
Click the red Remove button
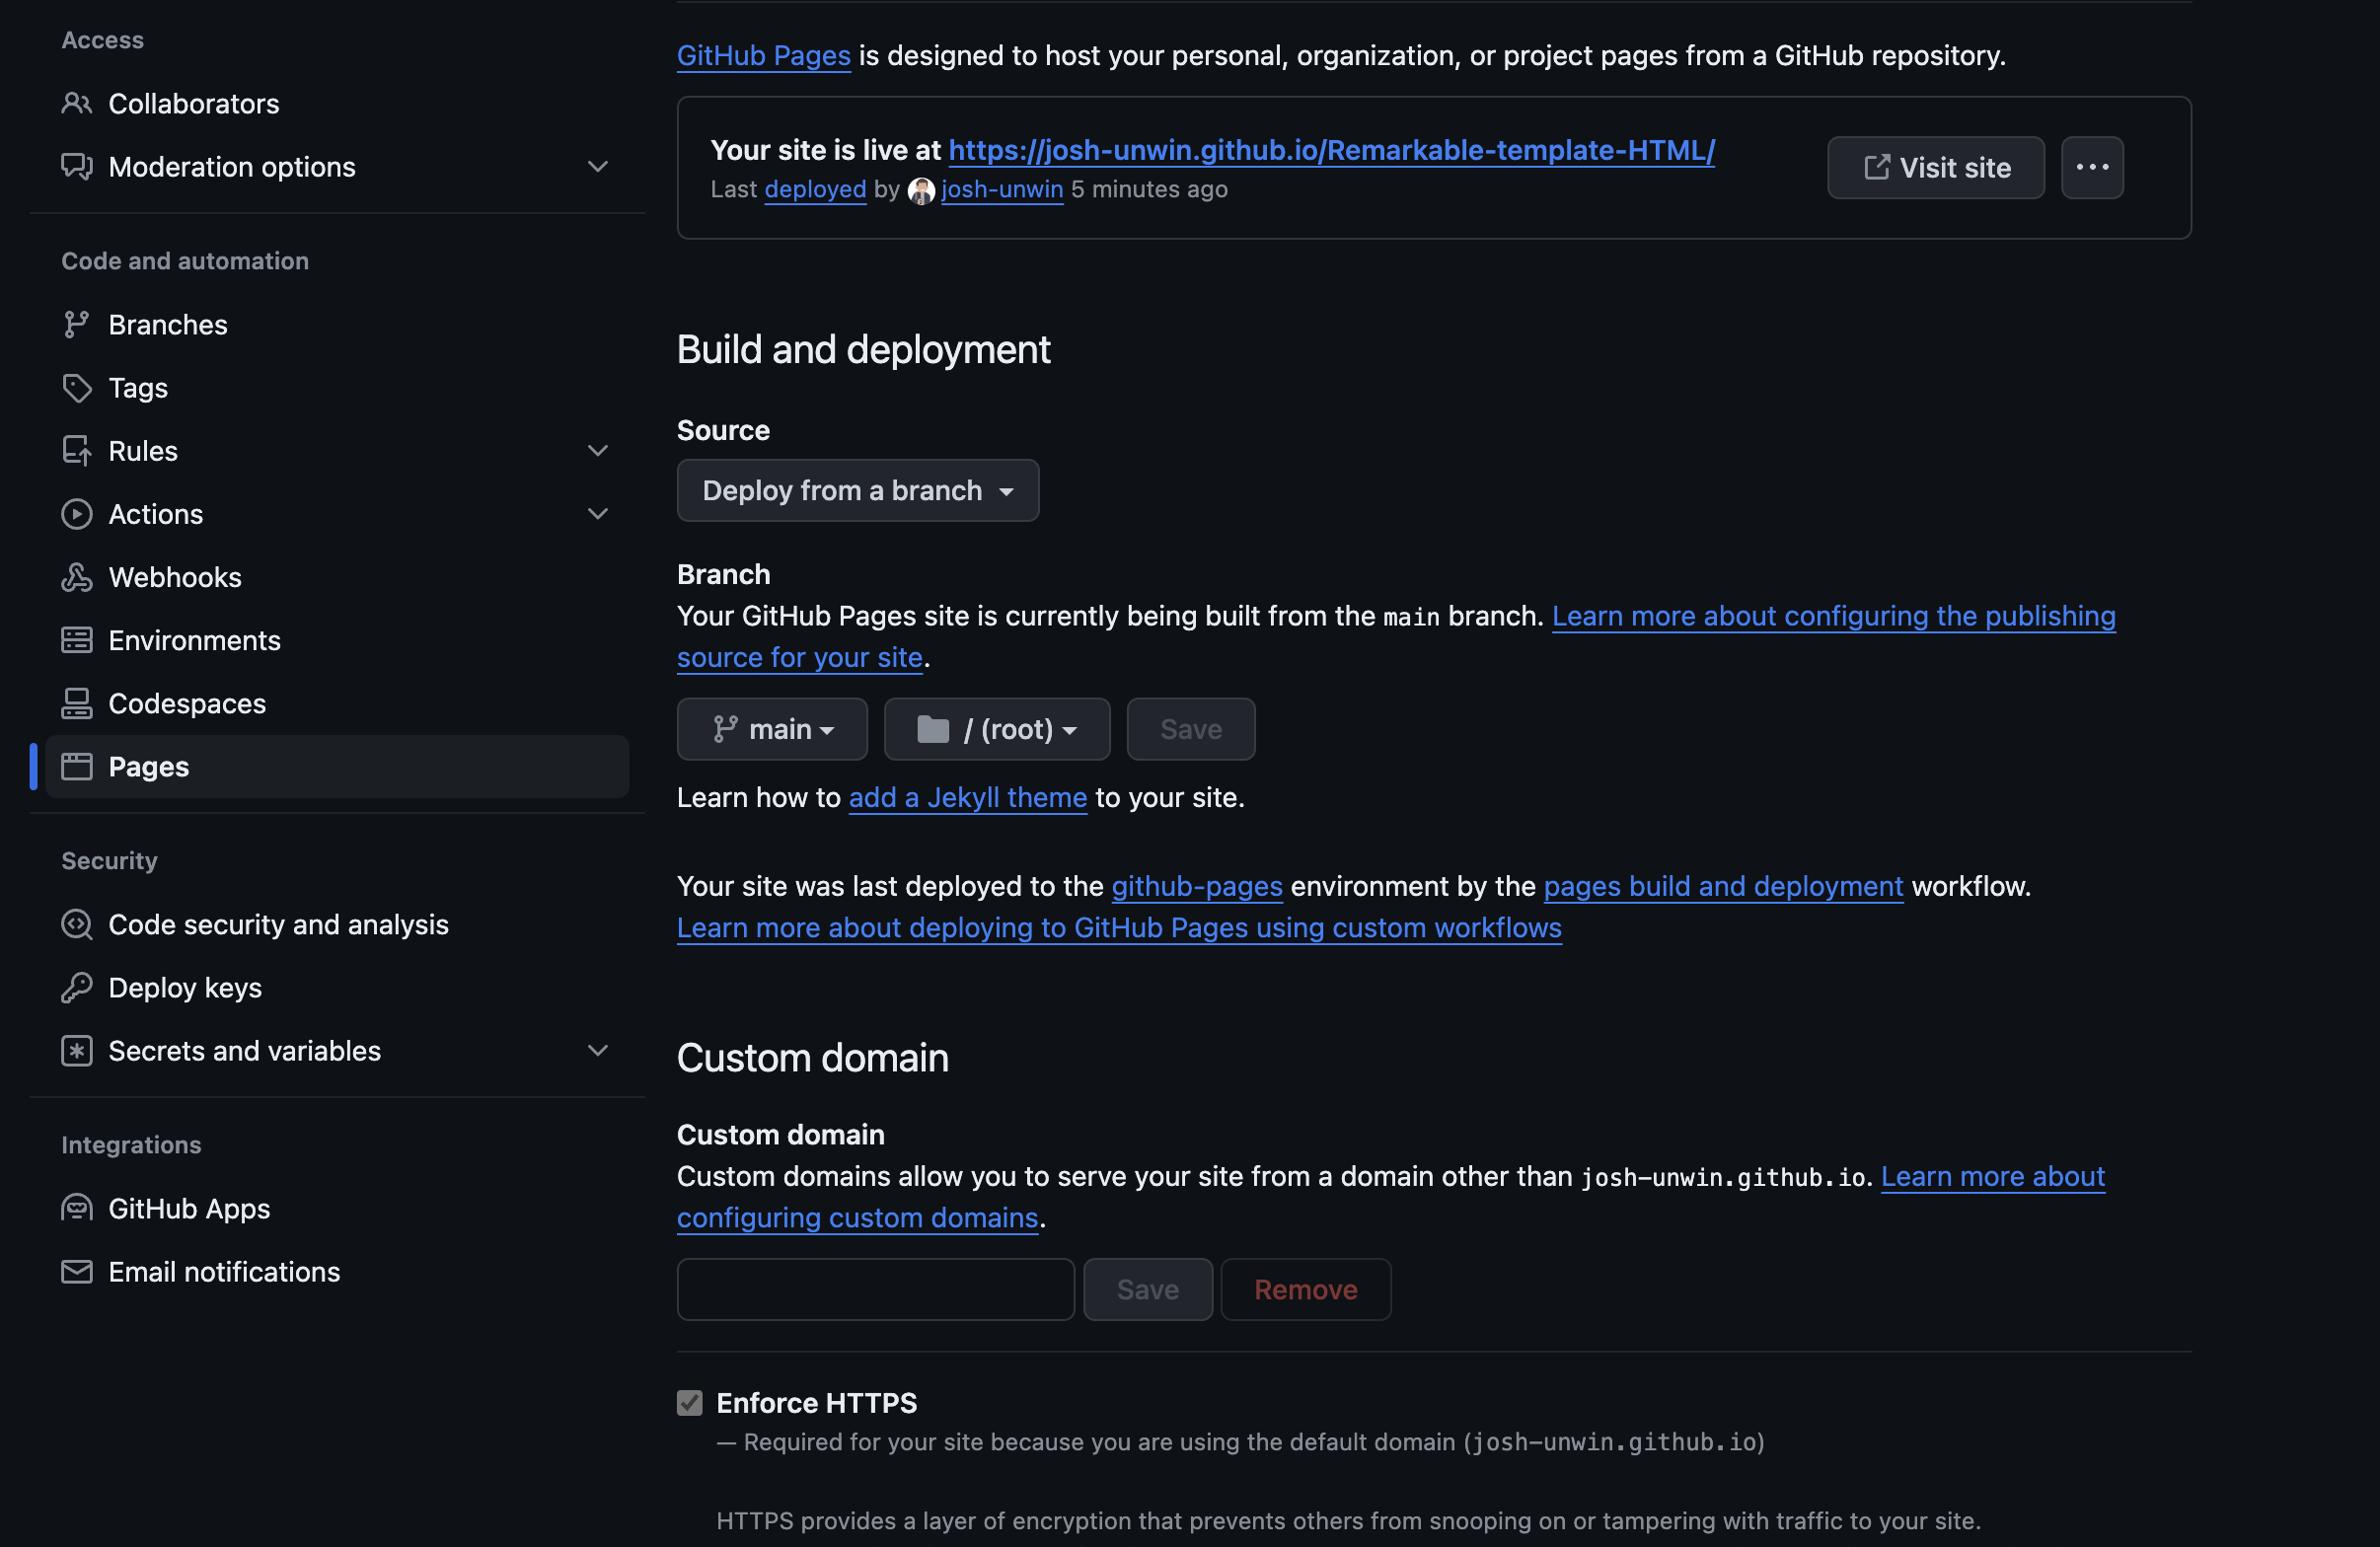[x=1306, y=1289]
